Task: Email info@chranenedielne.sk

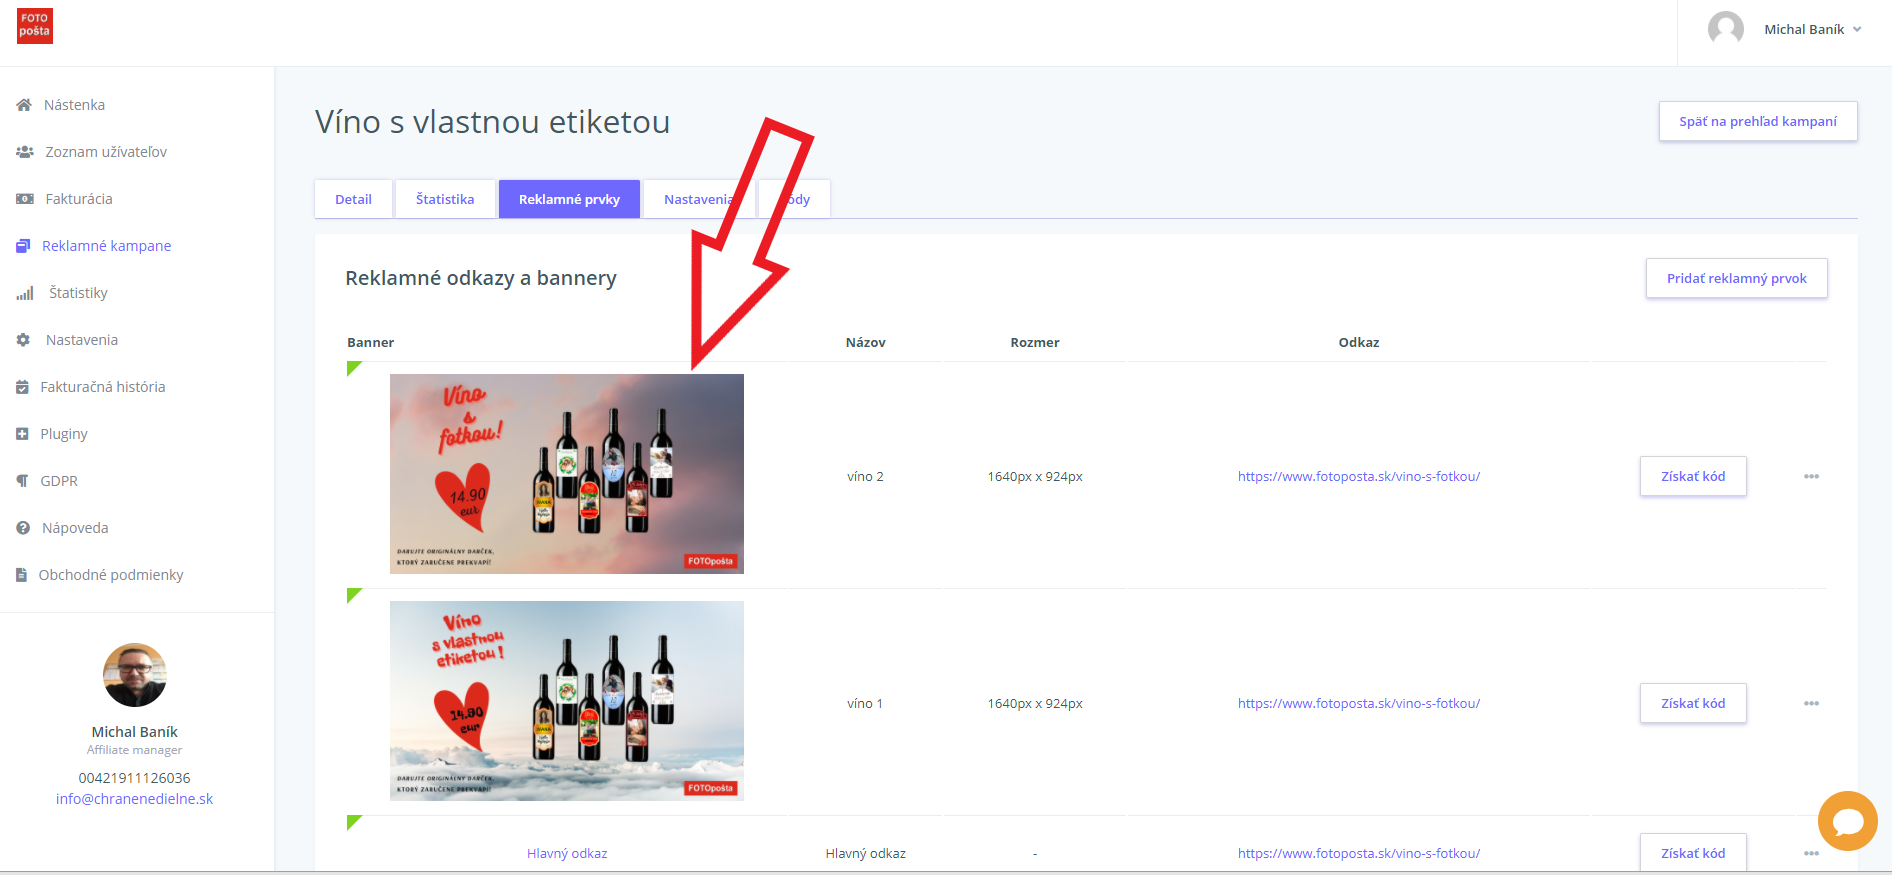Action: pyautogui.click(x=135, y=799)
